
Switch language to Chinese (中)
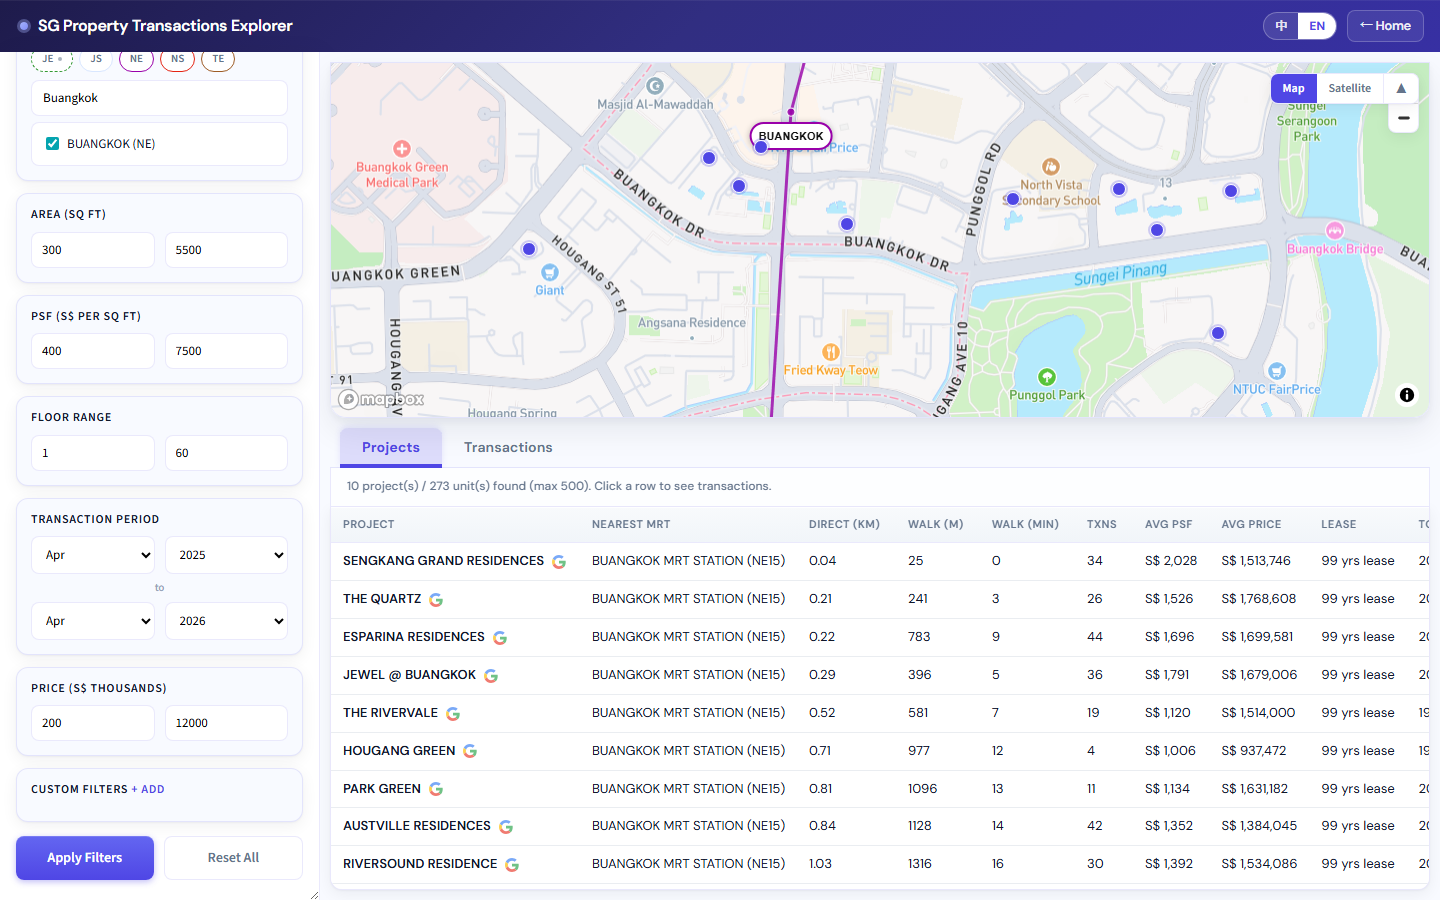[1281, 26]
